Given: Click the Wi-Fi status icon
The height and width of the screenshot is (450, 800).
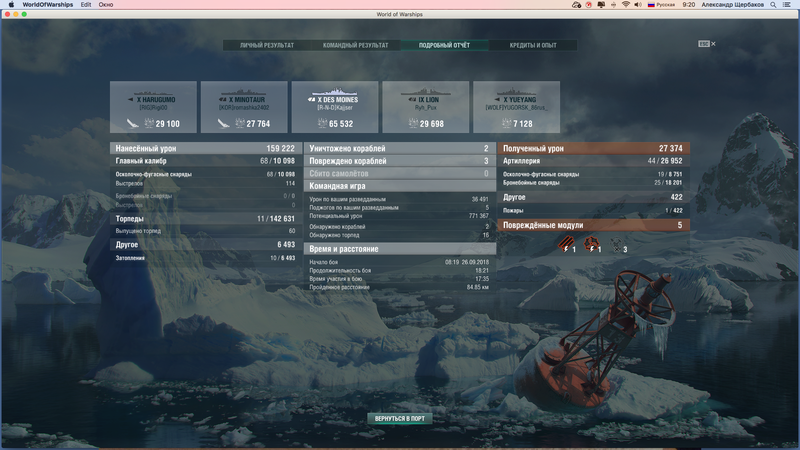Looking at the screenshot, I should [626, 5].
